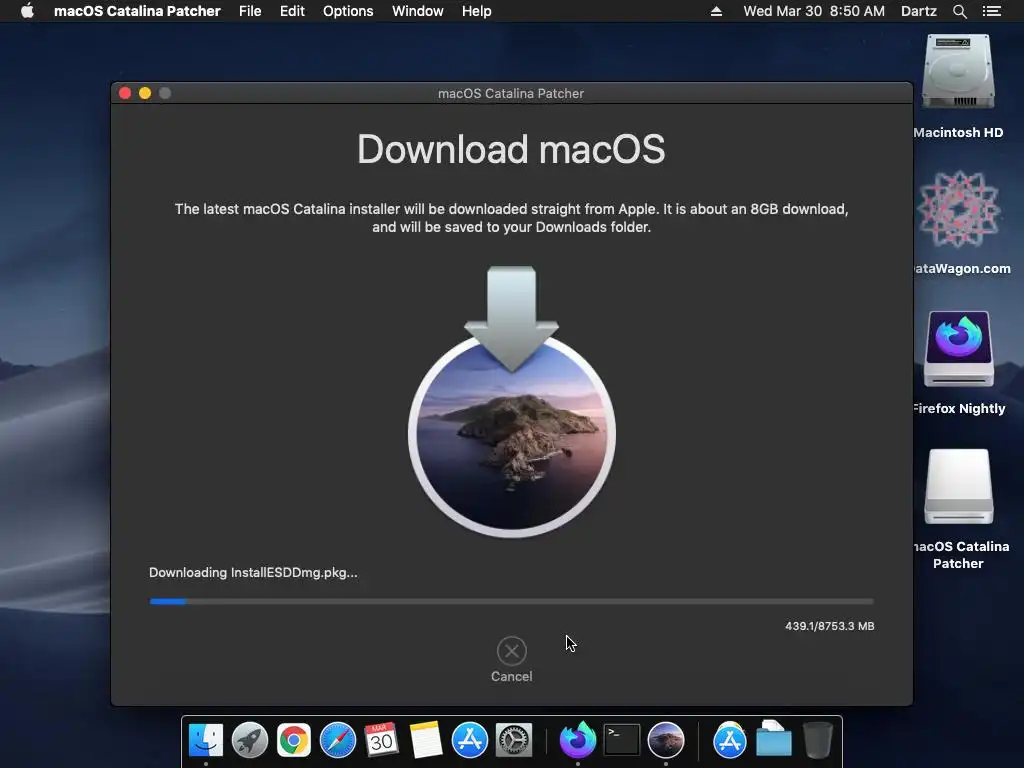The width and height of the screenshot is (1024, 768).
Task: Open the Options menu
Action: click(348, 11)
